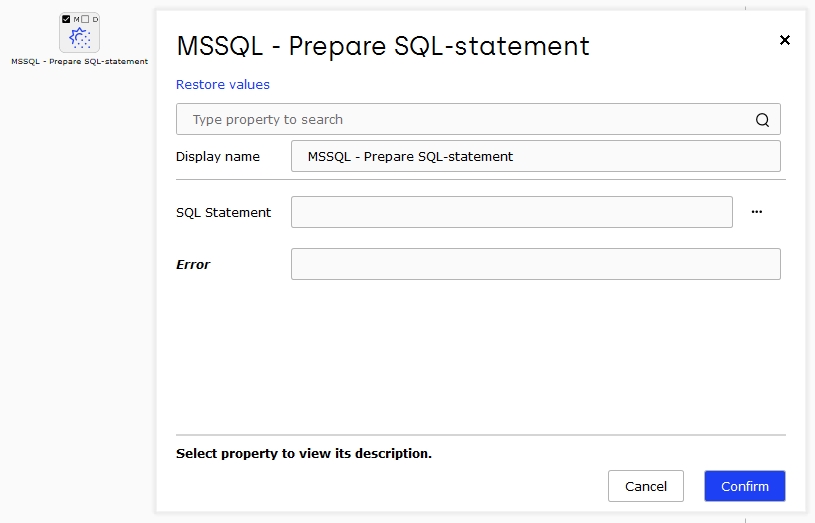Screen dimensions: 815x523
Task: Cancel the property changes
Action: (646, 486)
